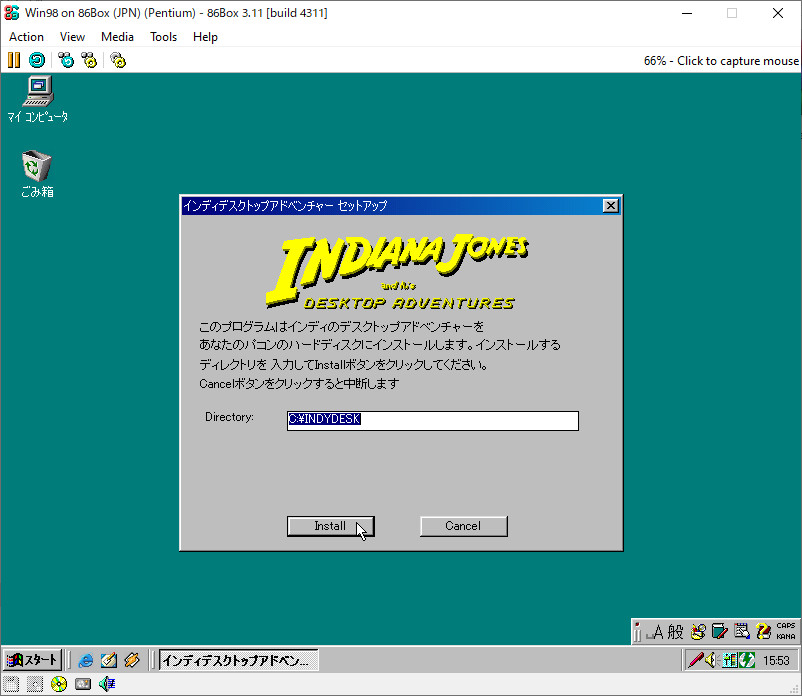Open the Action menu
802x696 pixels.
27,37
